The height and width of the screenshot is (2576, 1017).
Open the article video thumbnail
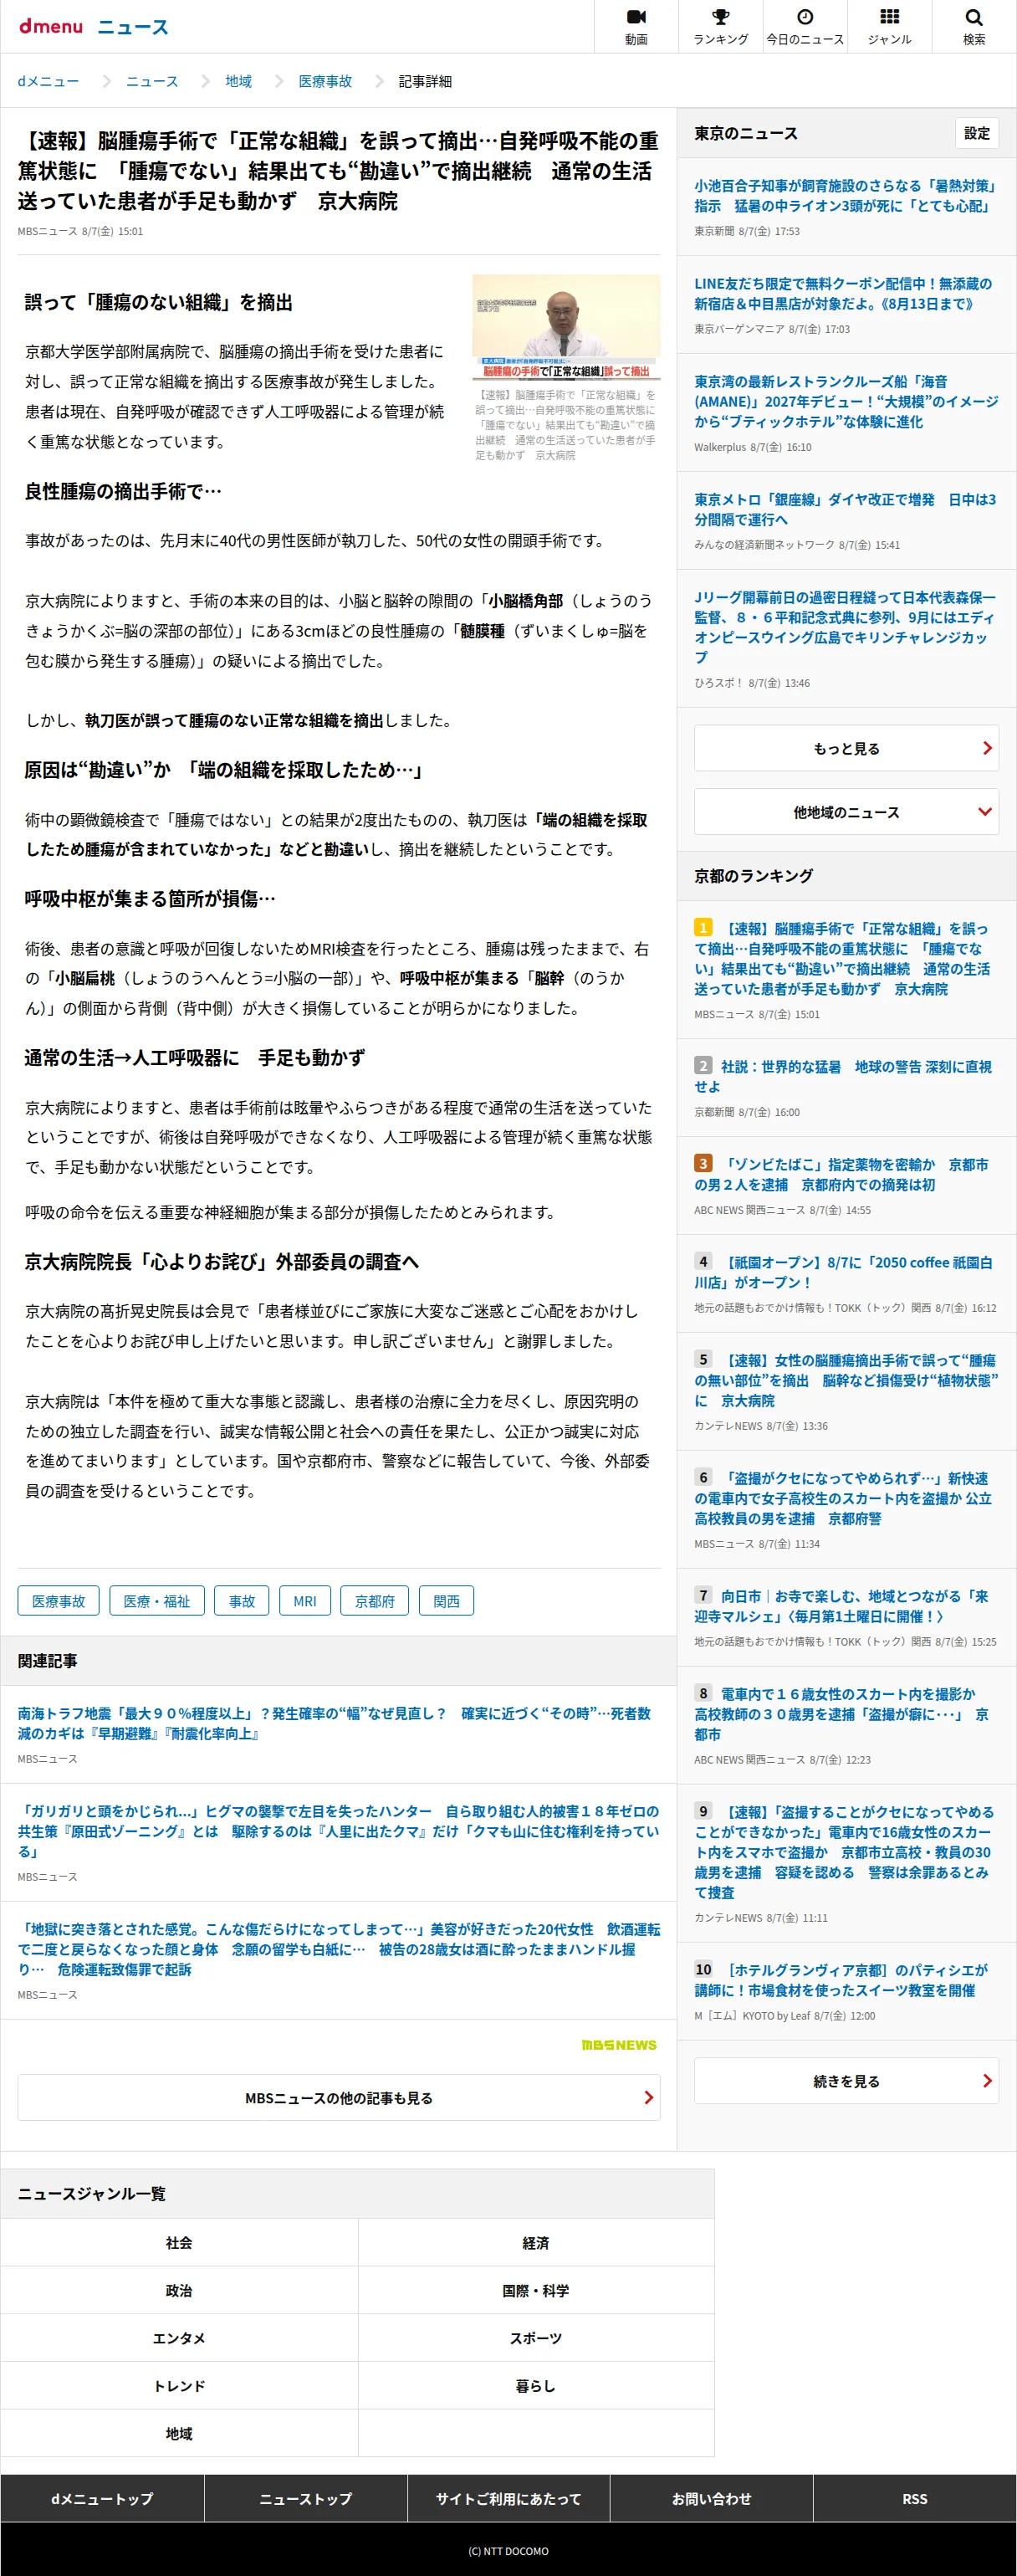click(x=566, y=327)
